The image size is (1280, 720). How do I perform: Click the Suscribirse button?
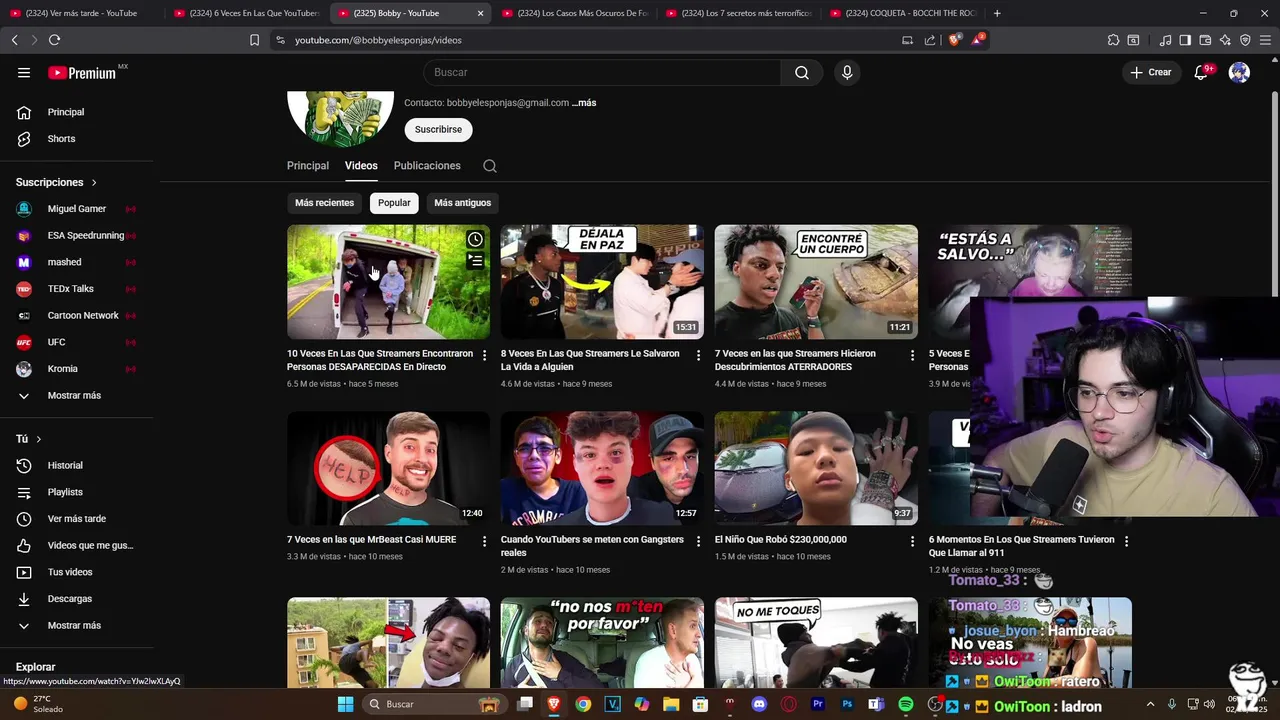click(x=438, y=130)
